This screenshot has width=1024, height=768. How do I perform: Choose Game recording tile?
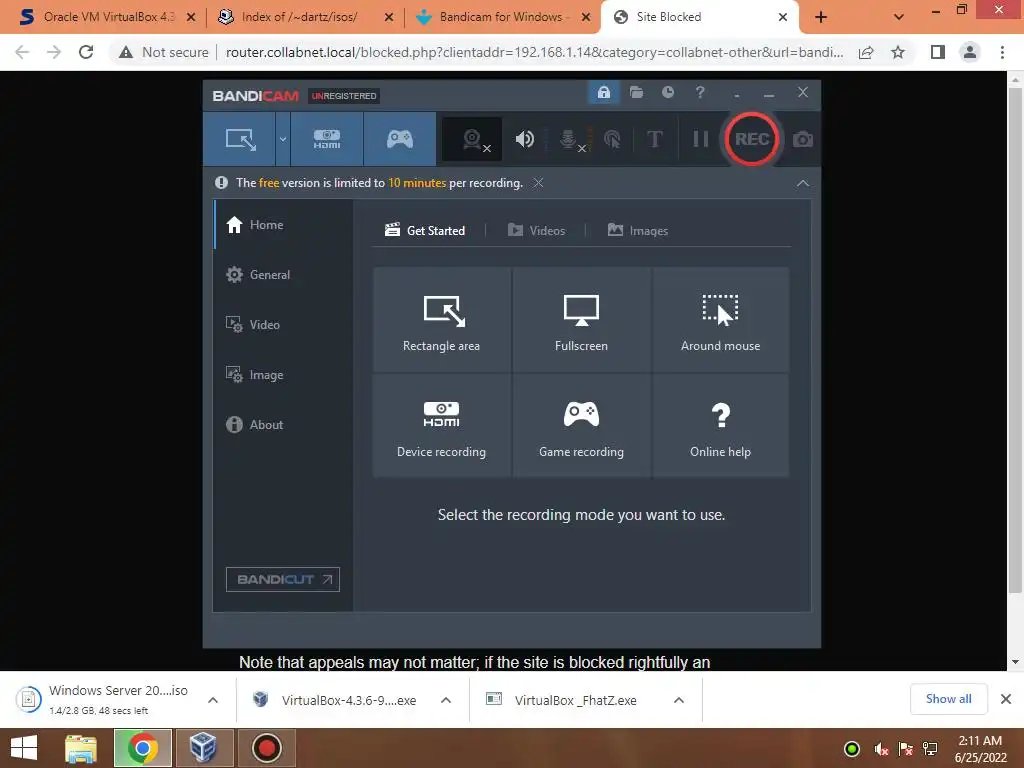click(x=581, y=426)
